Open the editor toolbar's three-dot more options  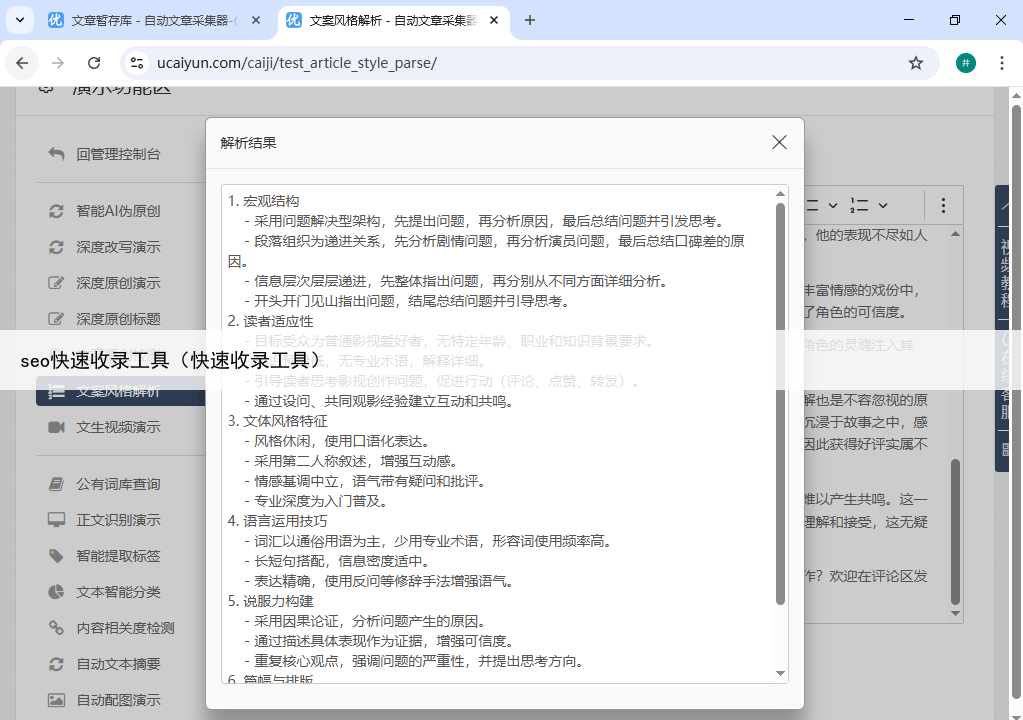pyautogui.click(x=942, y=205)
